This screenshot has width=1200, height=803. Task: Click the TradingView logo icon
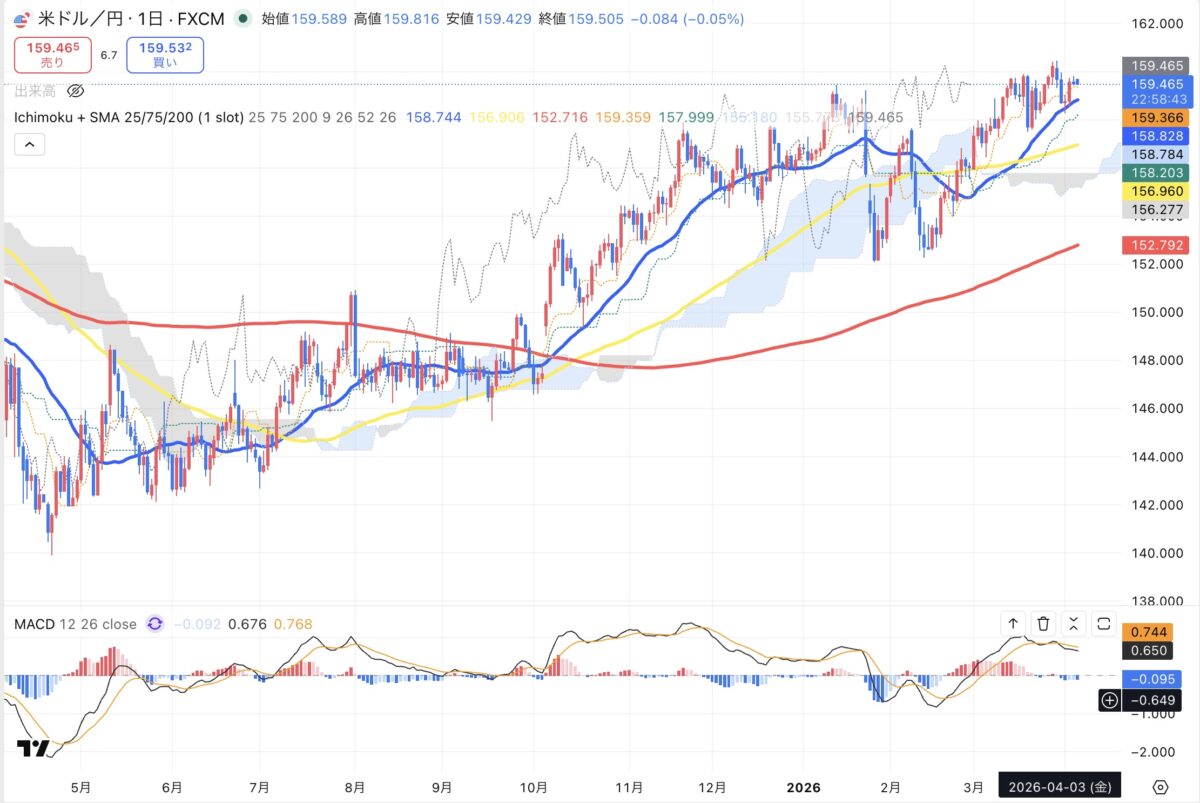coord(33,748)
